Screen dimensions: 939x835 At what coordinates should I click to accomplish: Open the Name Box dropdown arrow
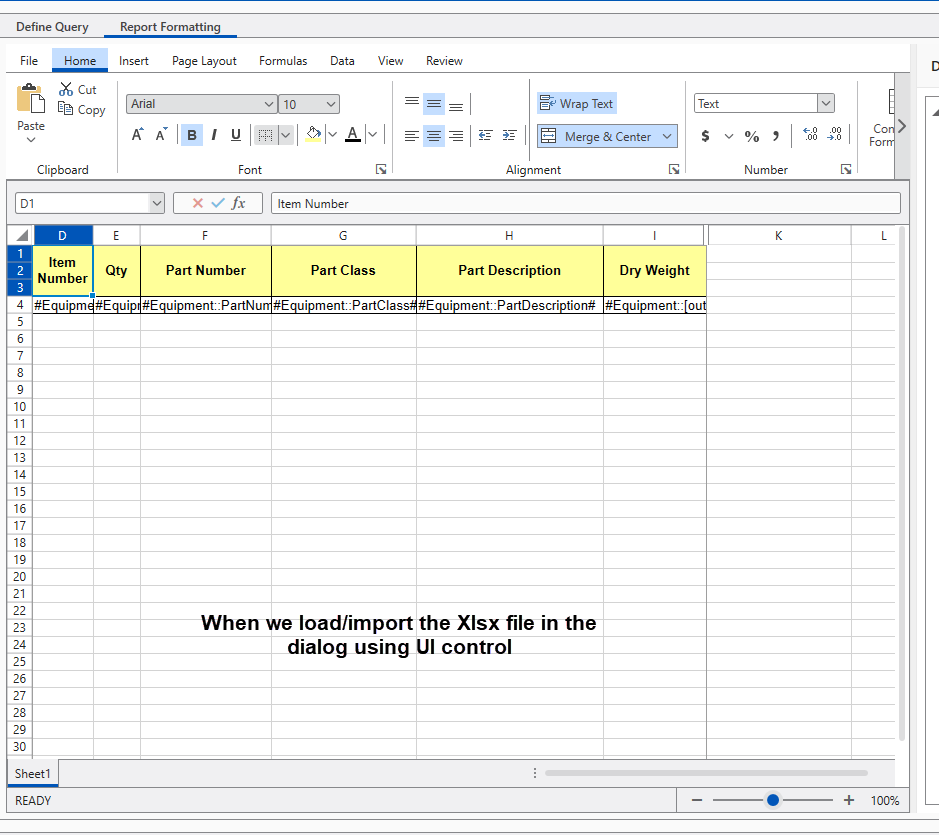156,203
